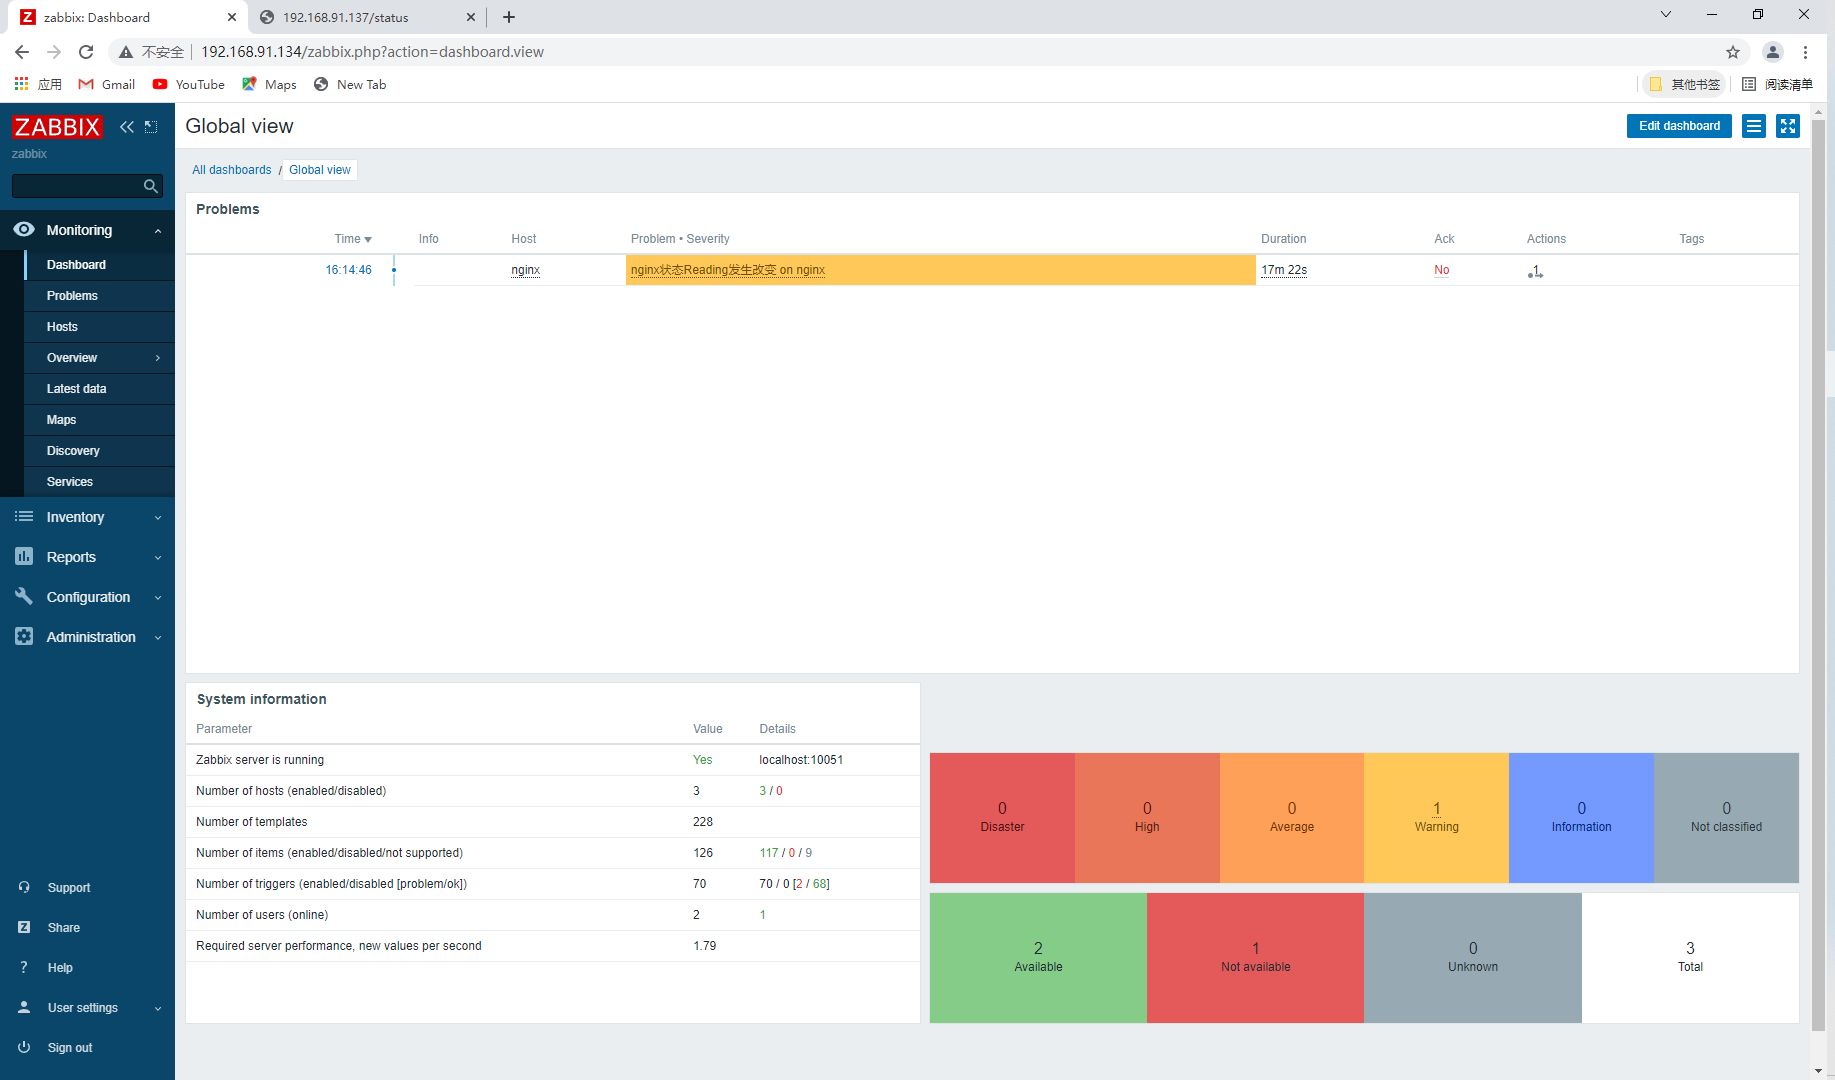Open the Support link
Image resolution: width=1835 pixels, height=1080 pixels.
click(x=68, y=888)
